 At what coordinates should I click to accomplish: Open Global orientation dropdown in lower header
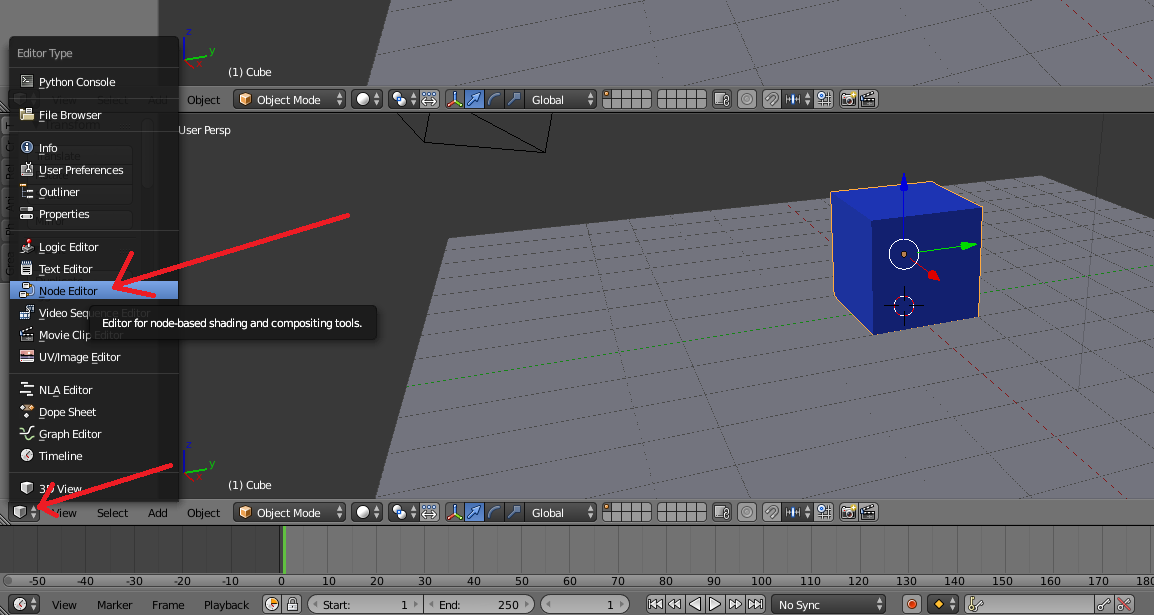[561, 512]
